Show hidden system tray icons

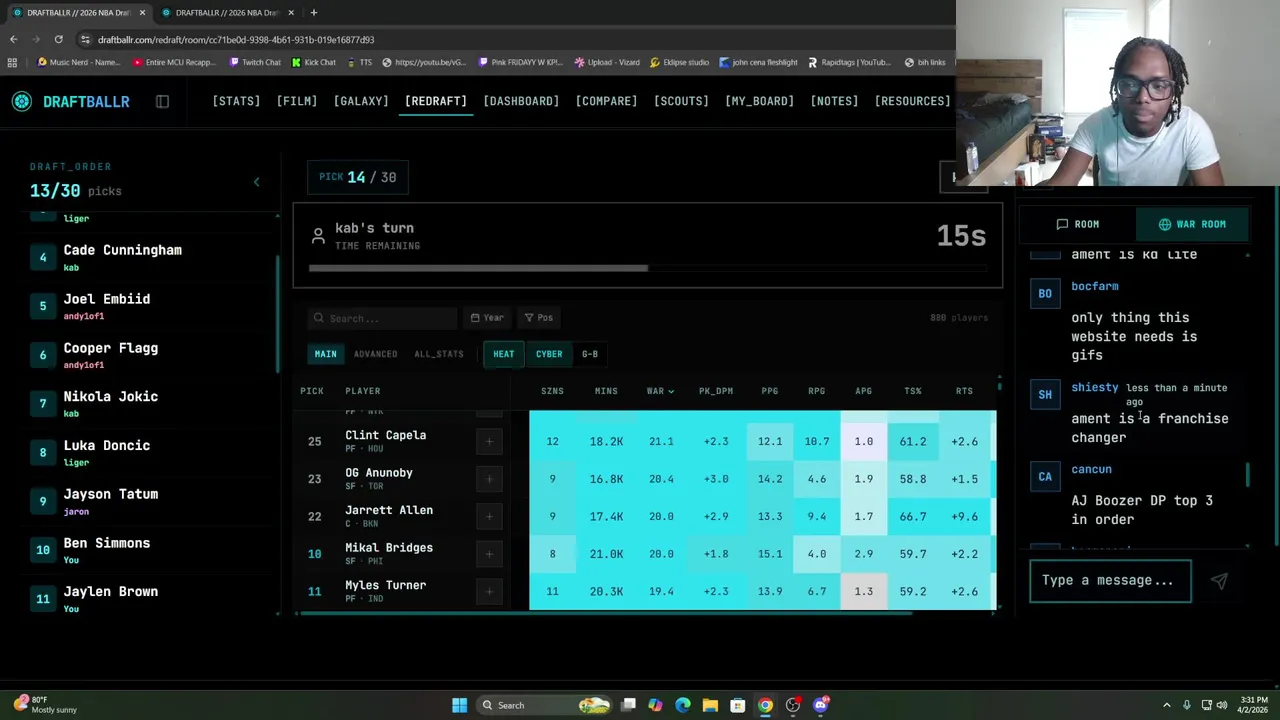click(1166, 705)
